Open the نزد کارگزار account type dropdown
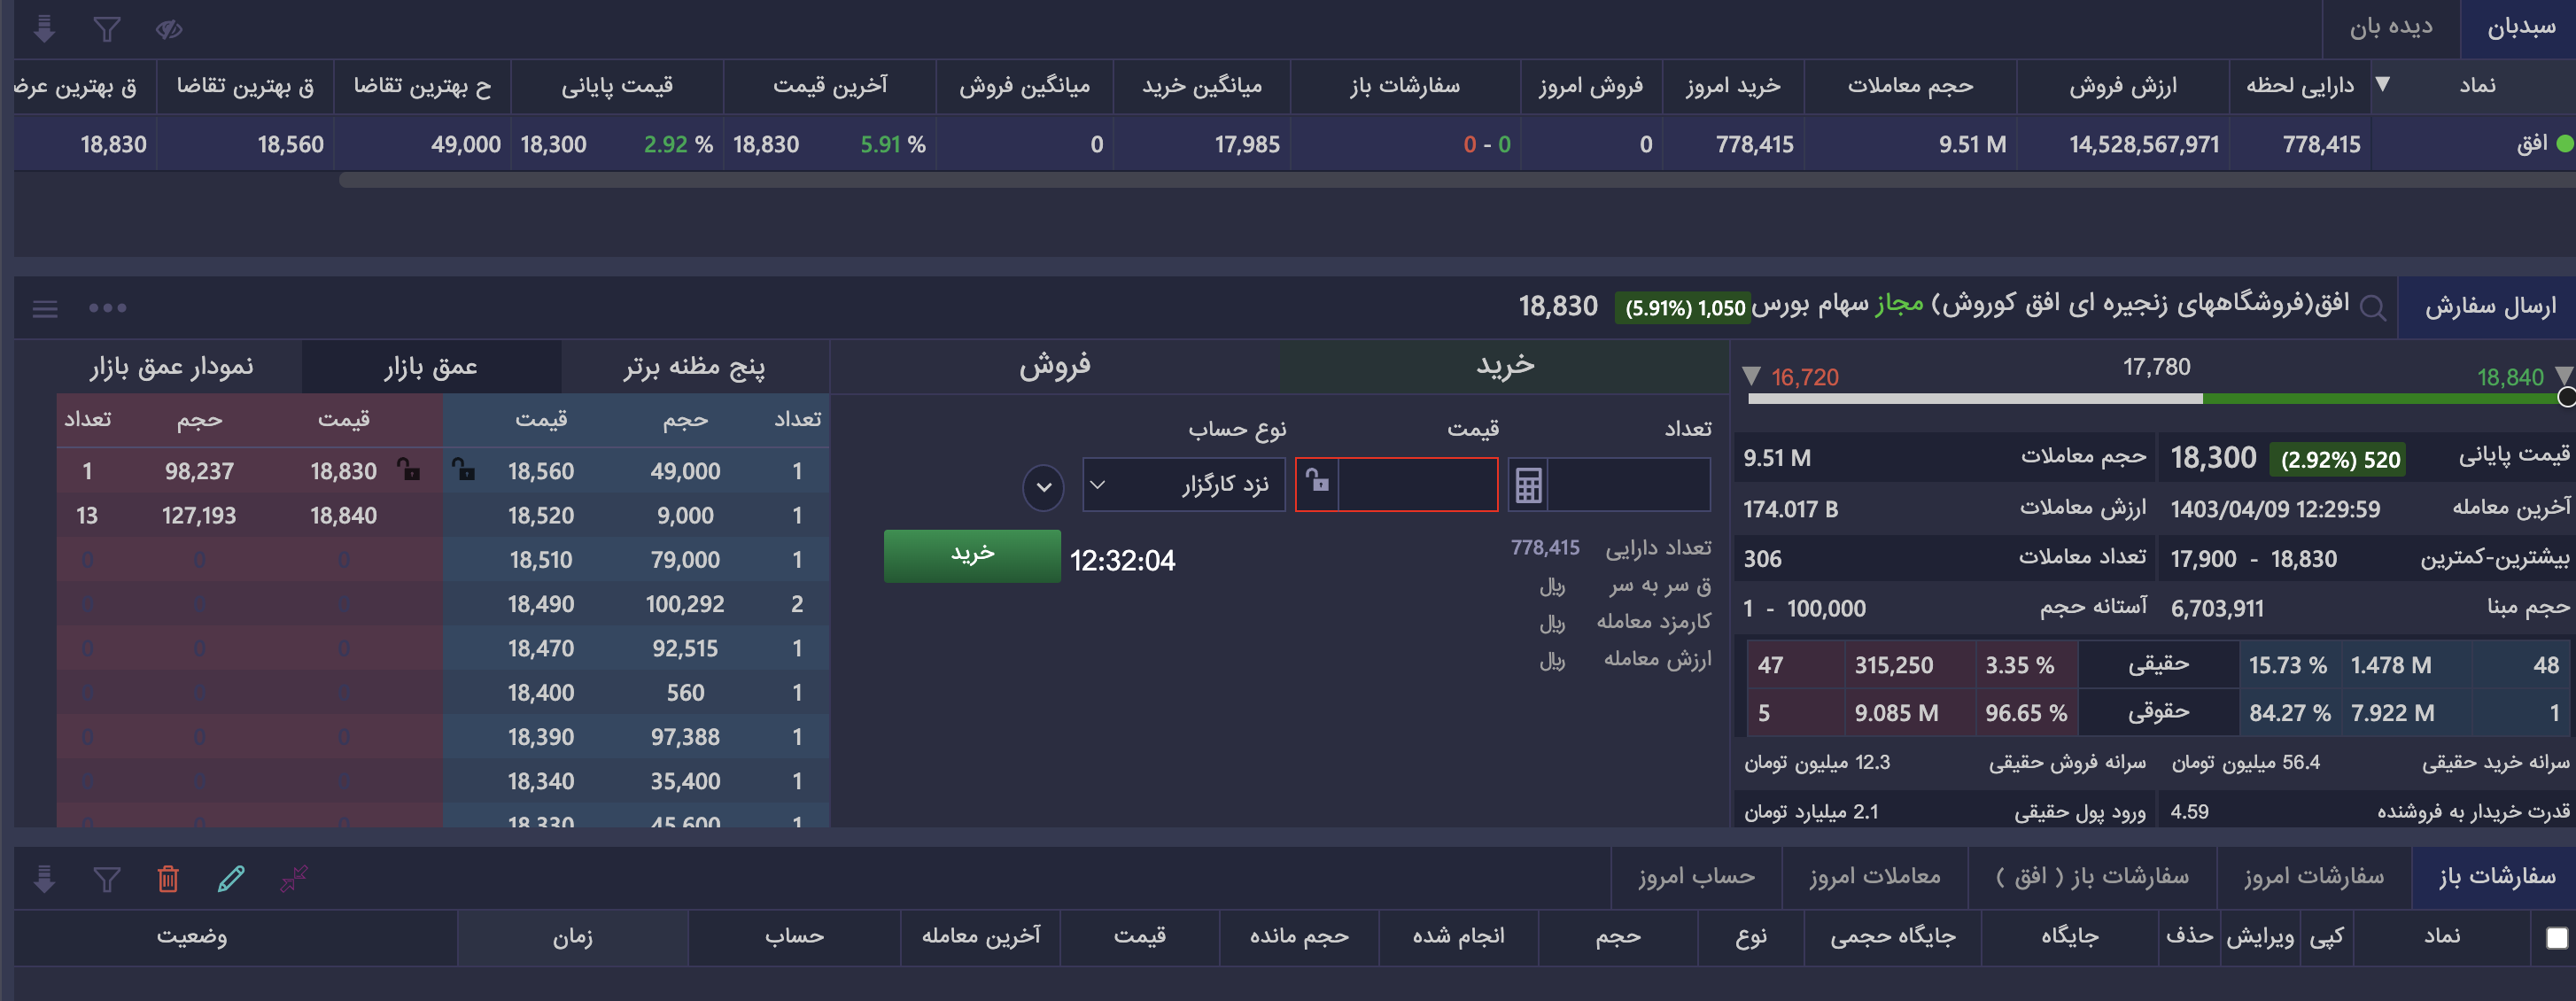 click(x=1184, y=485)
